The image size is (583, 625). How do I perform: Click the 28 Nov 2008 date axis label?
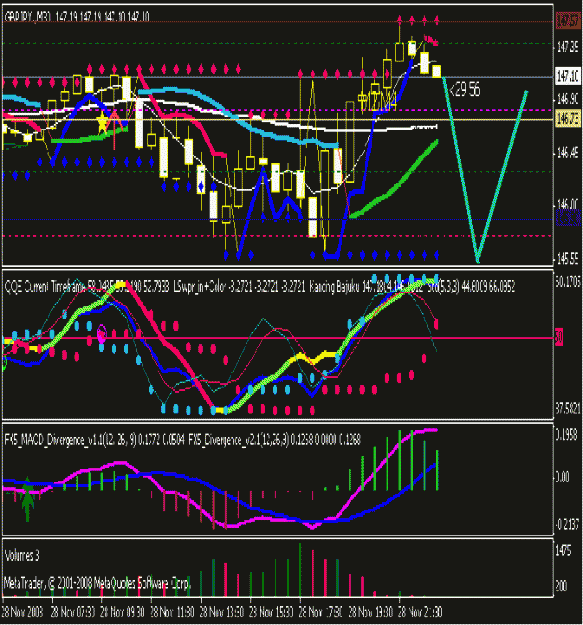pos(23,612)
